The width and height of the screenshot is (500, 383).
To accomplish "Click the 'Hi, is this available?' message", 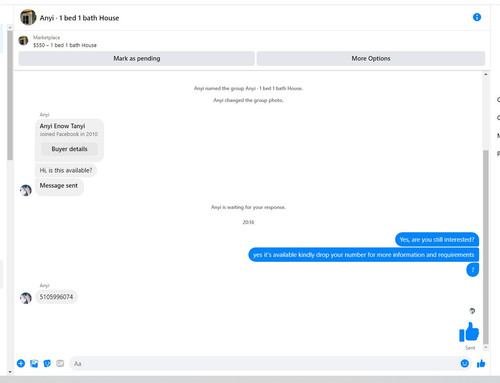I will pos(66,170).
